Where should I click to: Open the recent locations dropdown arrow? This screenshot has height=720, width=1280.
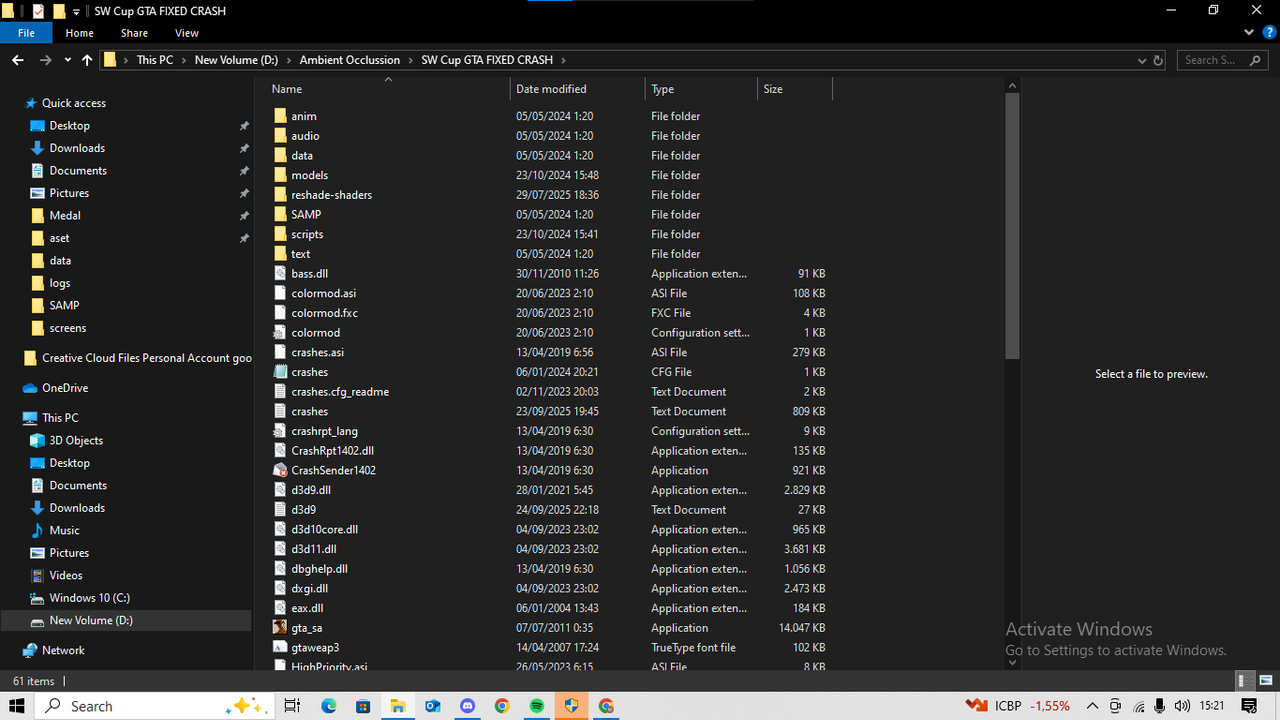(68, 60)
